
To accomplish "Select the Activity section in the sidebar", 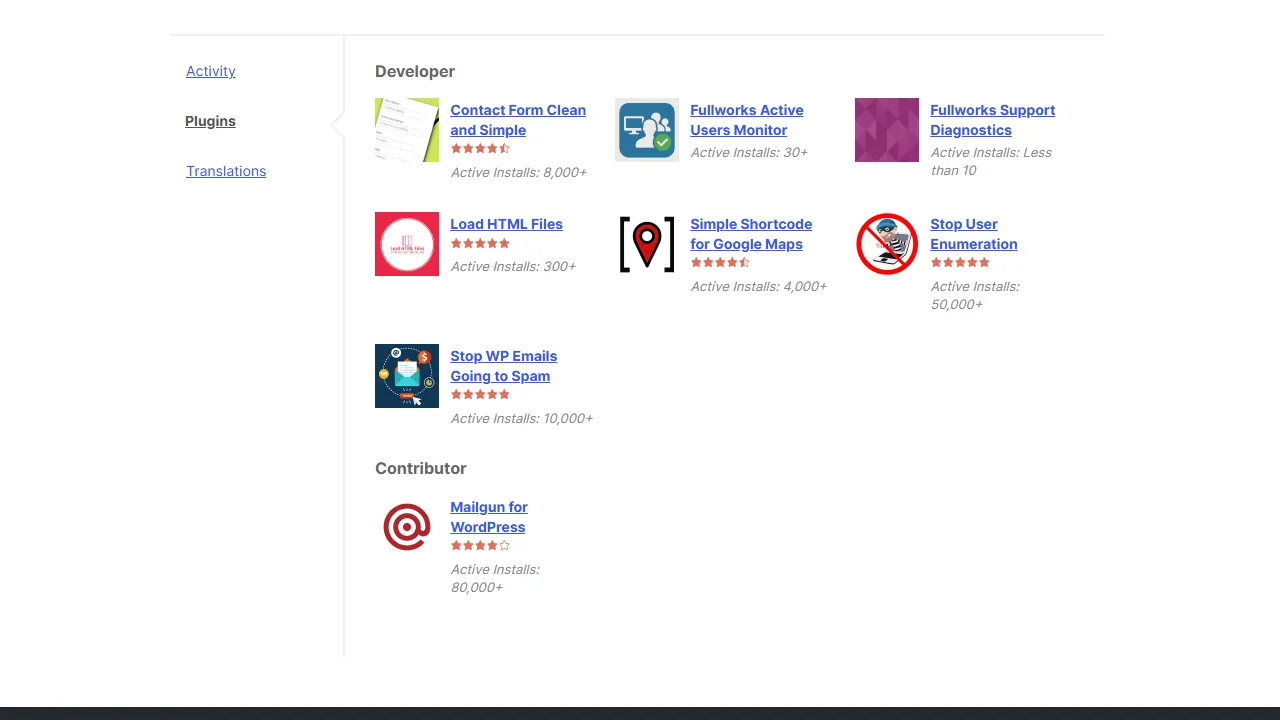I will (210, 71).
